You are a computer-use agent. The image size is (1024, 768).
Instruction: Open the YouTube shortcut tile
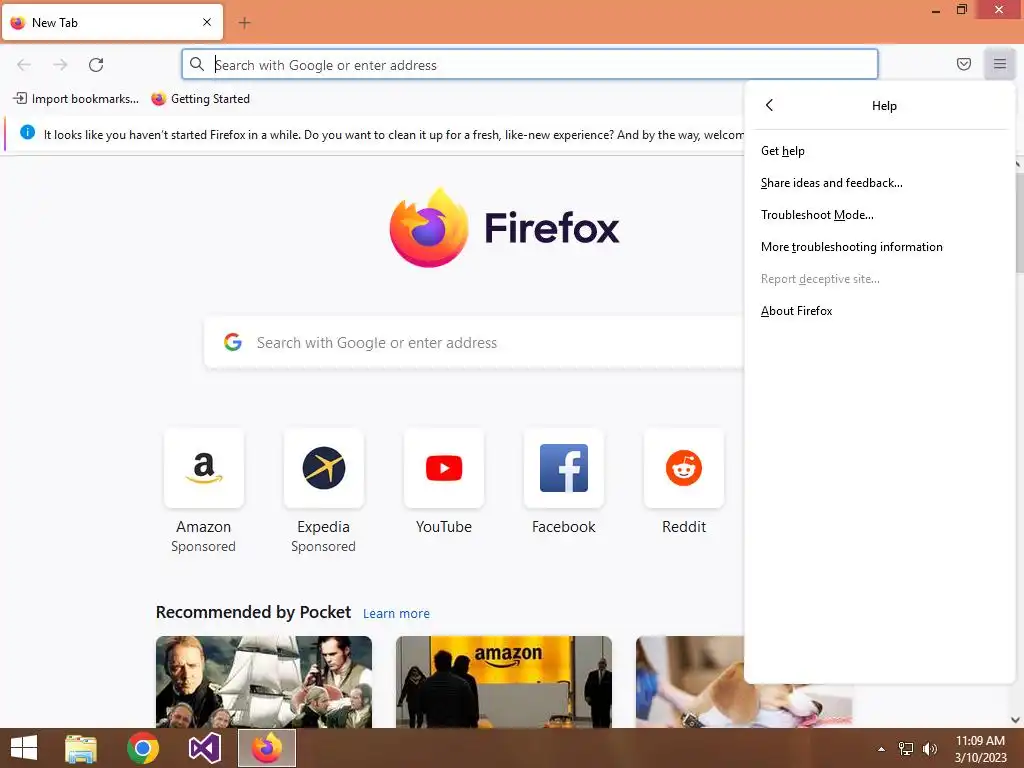coord(443,468)
